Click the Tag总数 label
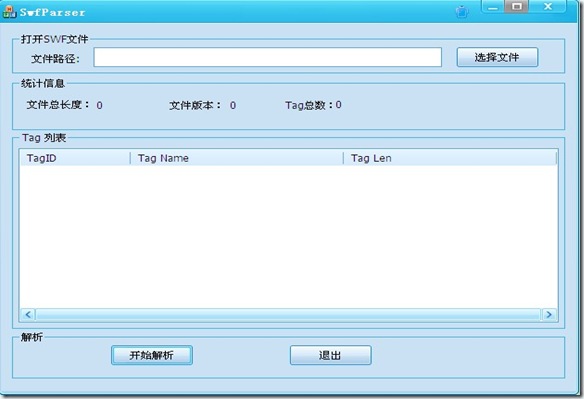This screenshot has width=584, height=399. click(x=309, y=105)
